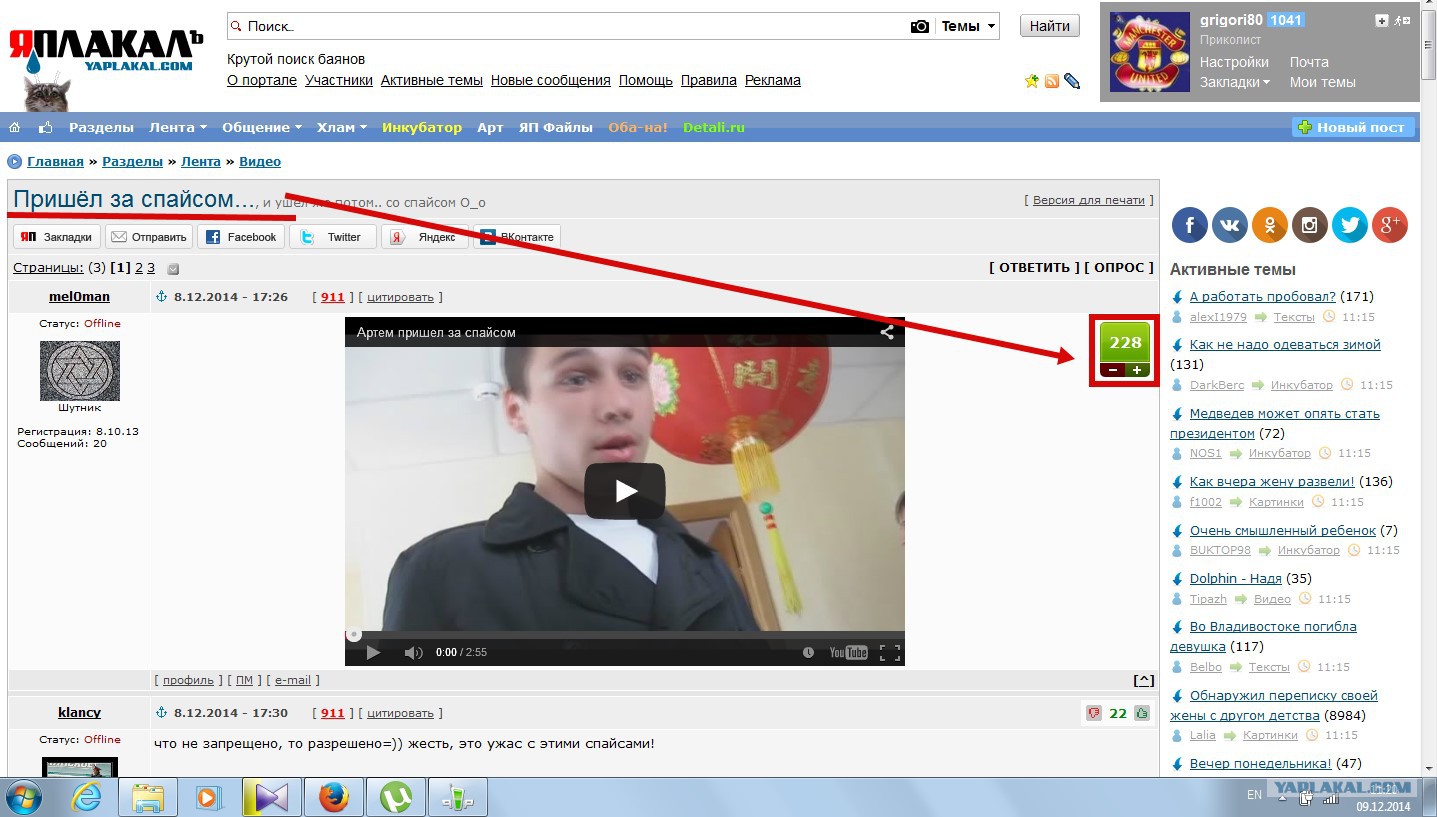Vote down the post with the minus button

pos(1113,370)
